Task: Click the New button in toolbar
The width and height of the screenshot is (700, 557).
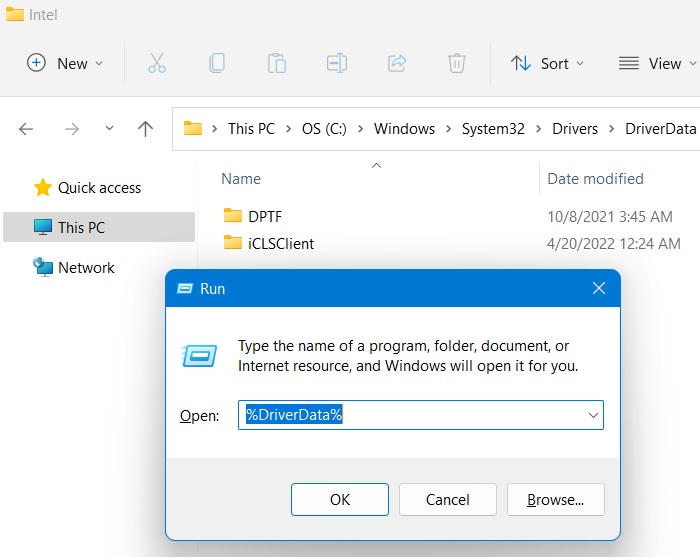Action: [65, 63]
